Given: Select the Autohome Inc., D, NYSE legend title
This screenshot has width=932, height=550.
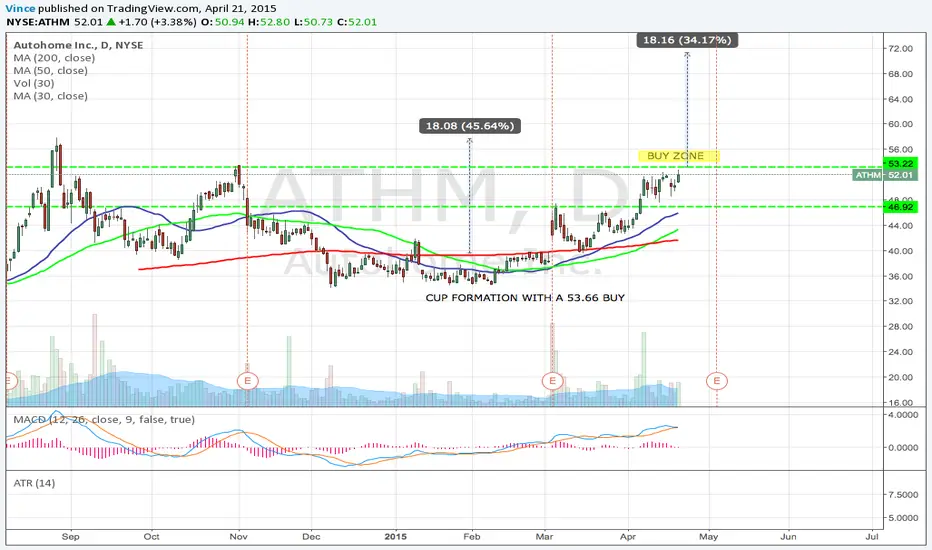Looking at the screenshot, I should click(x=78, y=45).
